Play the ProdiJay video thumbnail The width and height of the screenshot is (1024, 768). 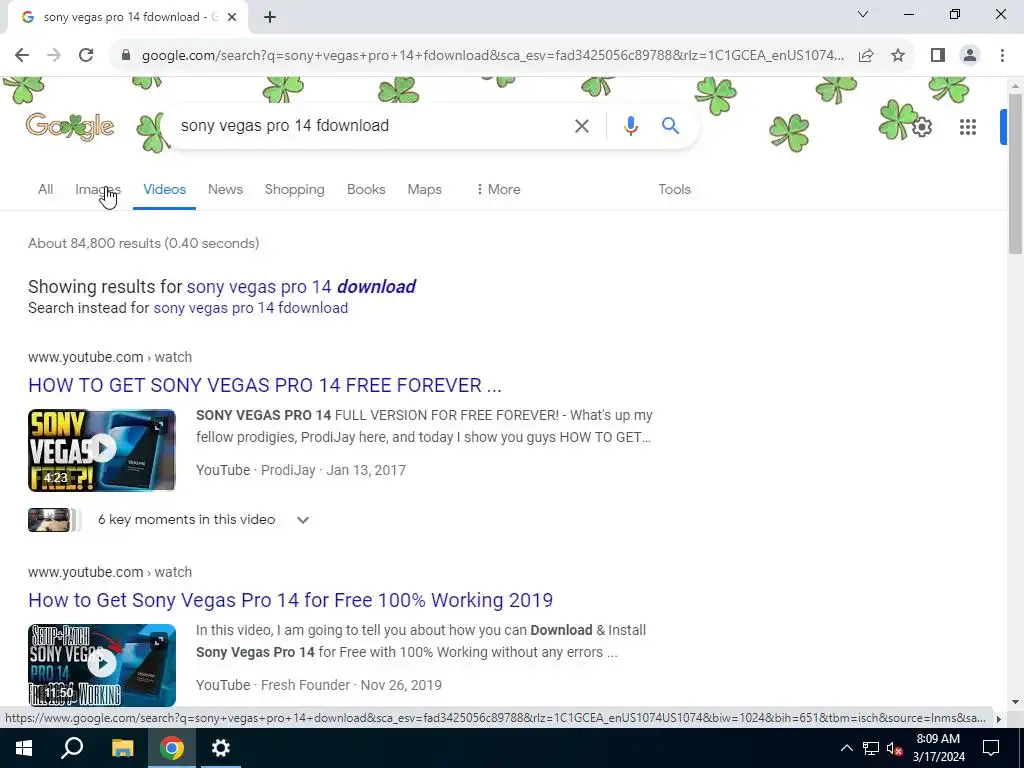(x=102, y=450)
